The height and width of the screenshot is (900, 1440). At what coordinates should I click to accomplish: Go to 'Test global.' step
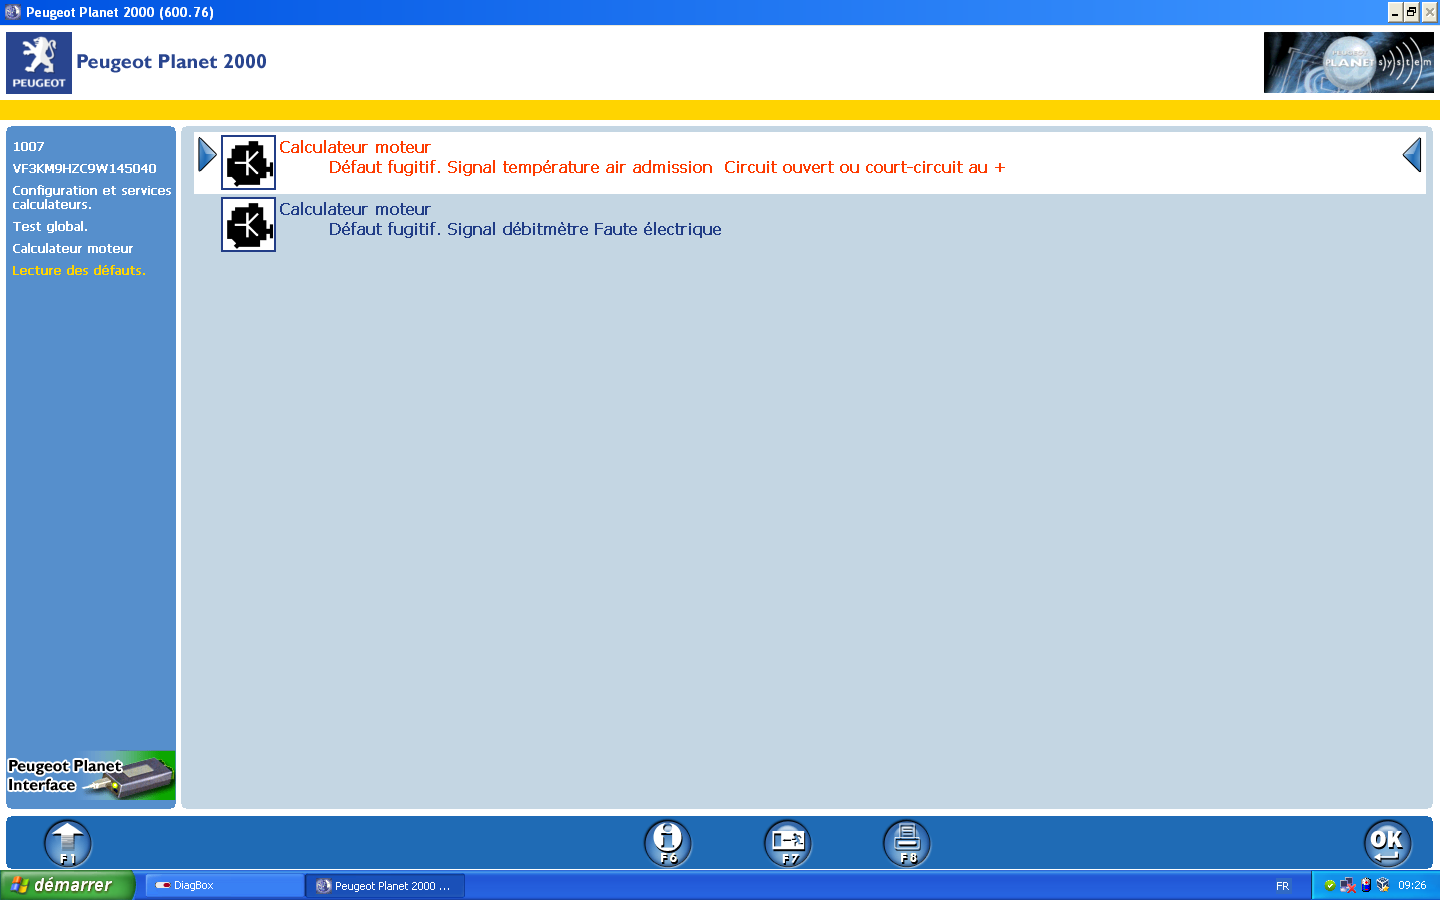tap(50, 227)
